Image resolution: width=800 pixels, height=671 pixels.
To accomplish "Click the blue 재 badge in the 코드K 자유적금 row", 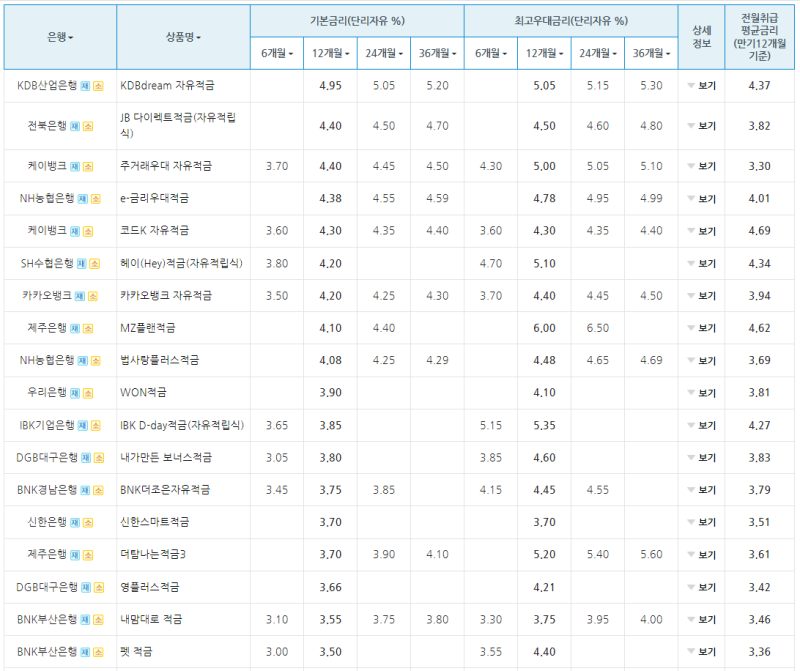I will click(75, 232).
